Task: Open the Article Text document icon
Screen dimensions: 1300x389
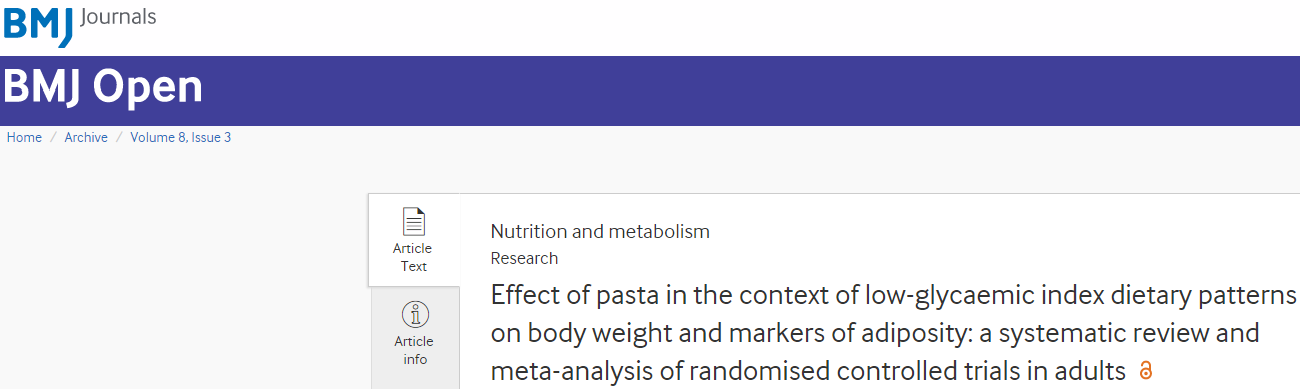Action: click(x=414, y=221)
